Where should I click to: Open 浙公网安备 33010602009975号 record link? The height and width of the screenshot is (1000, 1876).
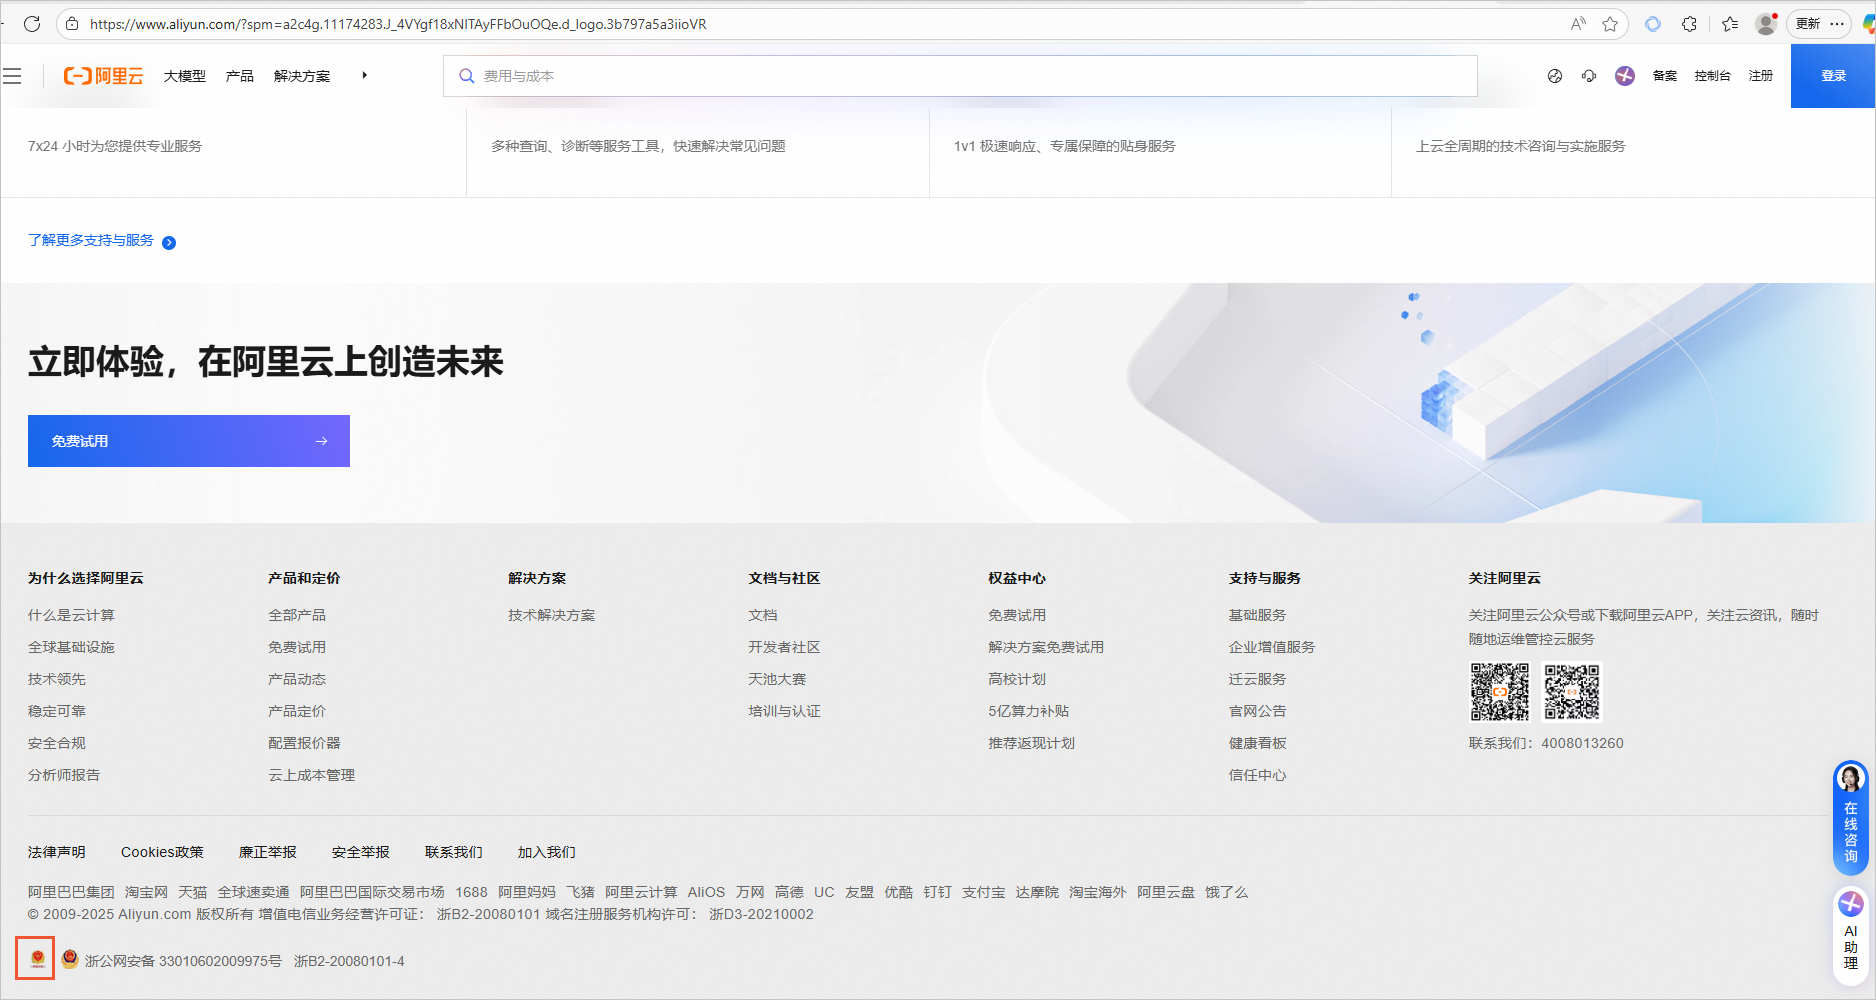183,961
